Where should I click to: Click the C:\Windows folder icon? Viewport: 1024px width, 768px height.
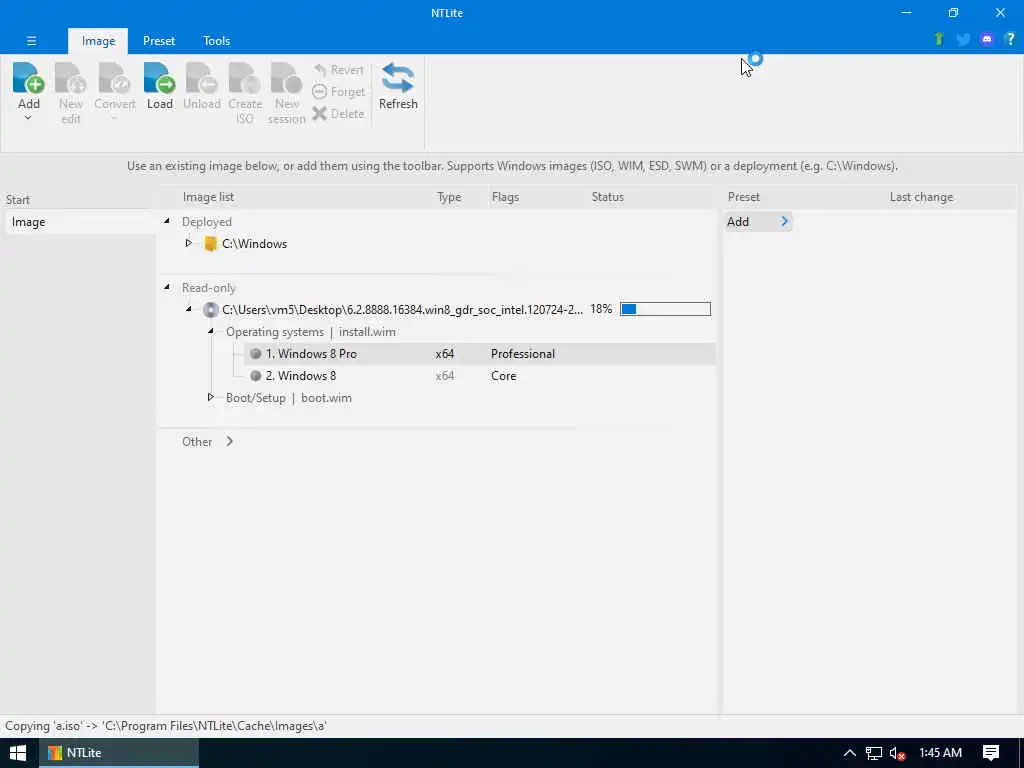pos(210,244)
